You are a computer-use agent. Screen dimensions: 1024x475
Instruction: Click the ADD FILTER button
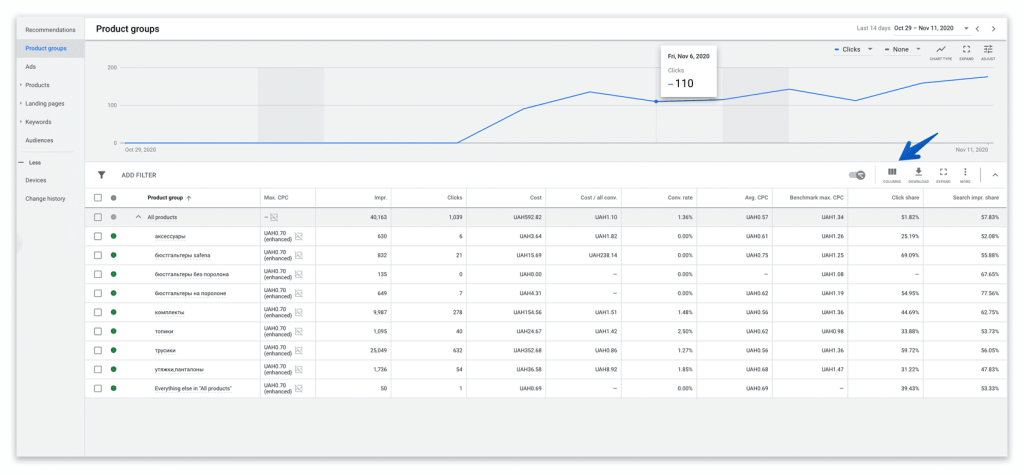[139, 175]
